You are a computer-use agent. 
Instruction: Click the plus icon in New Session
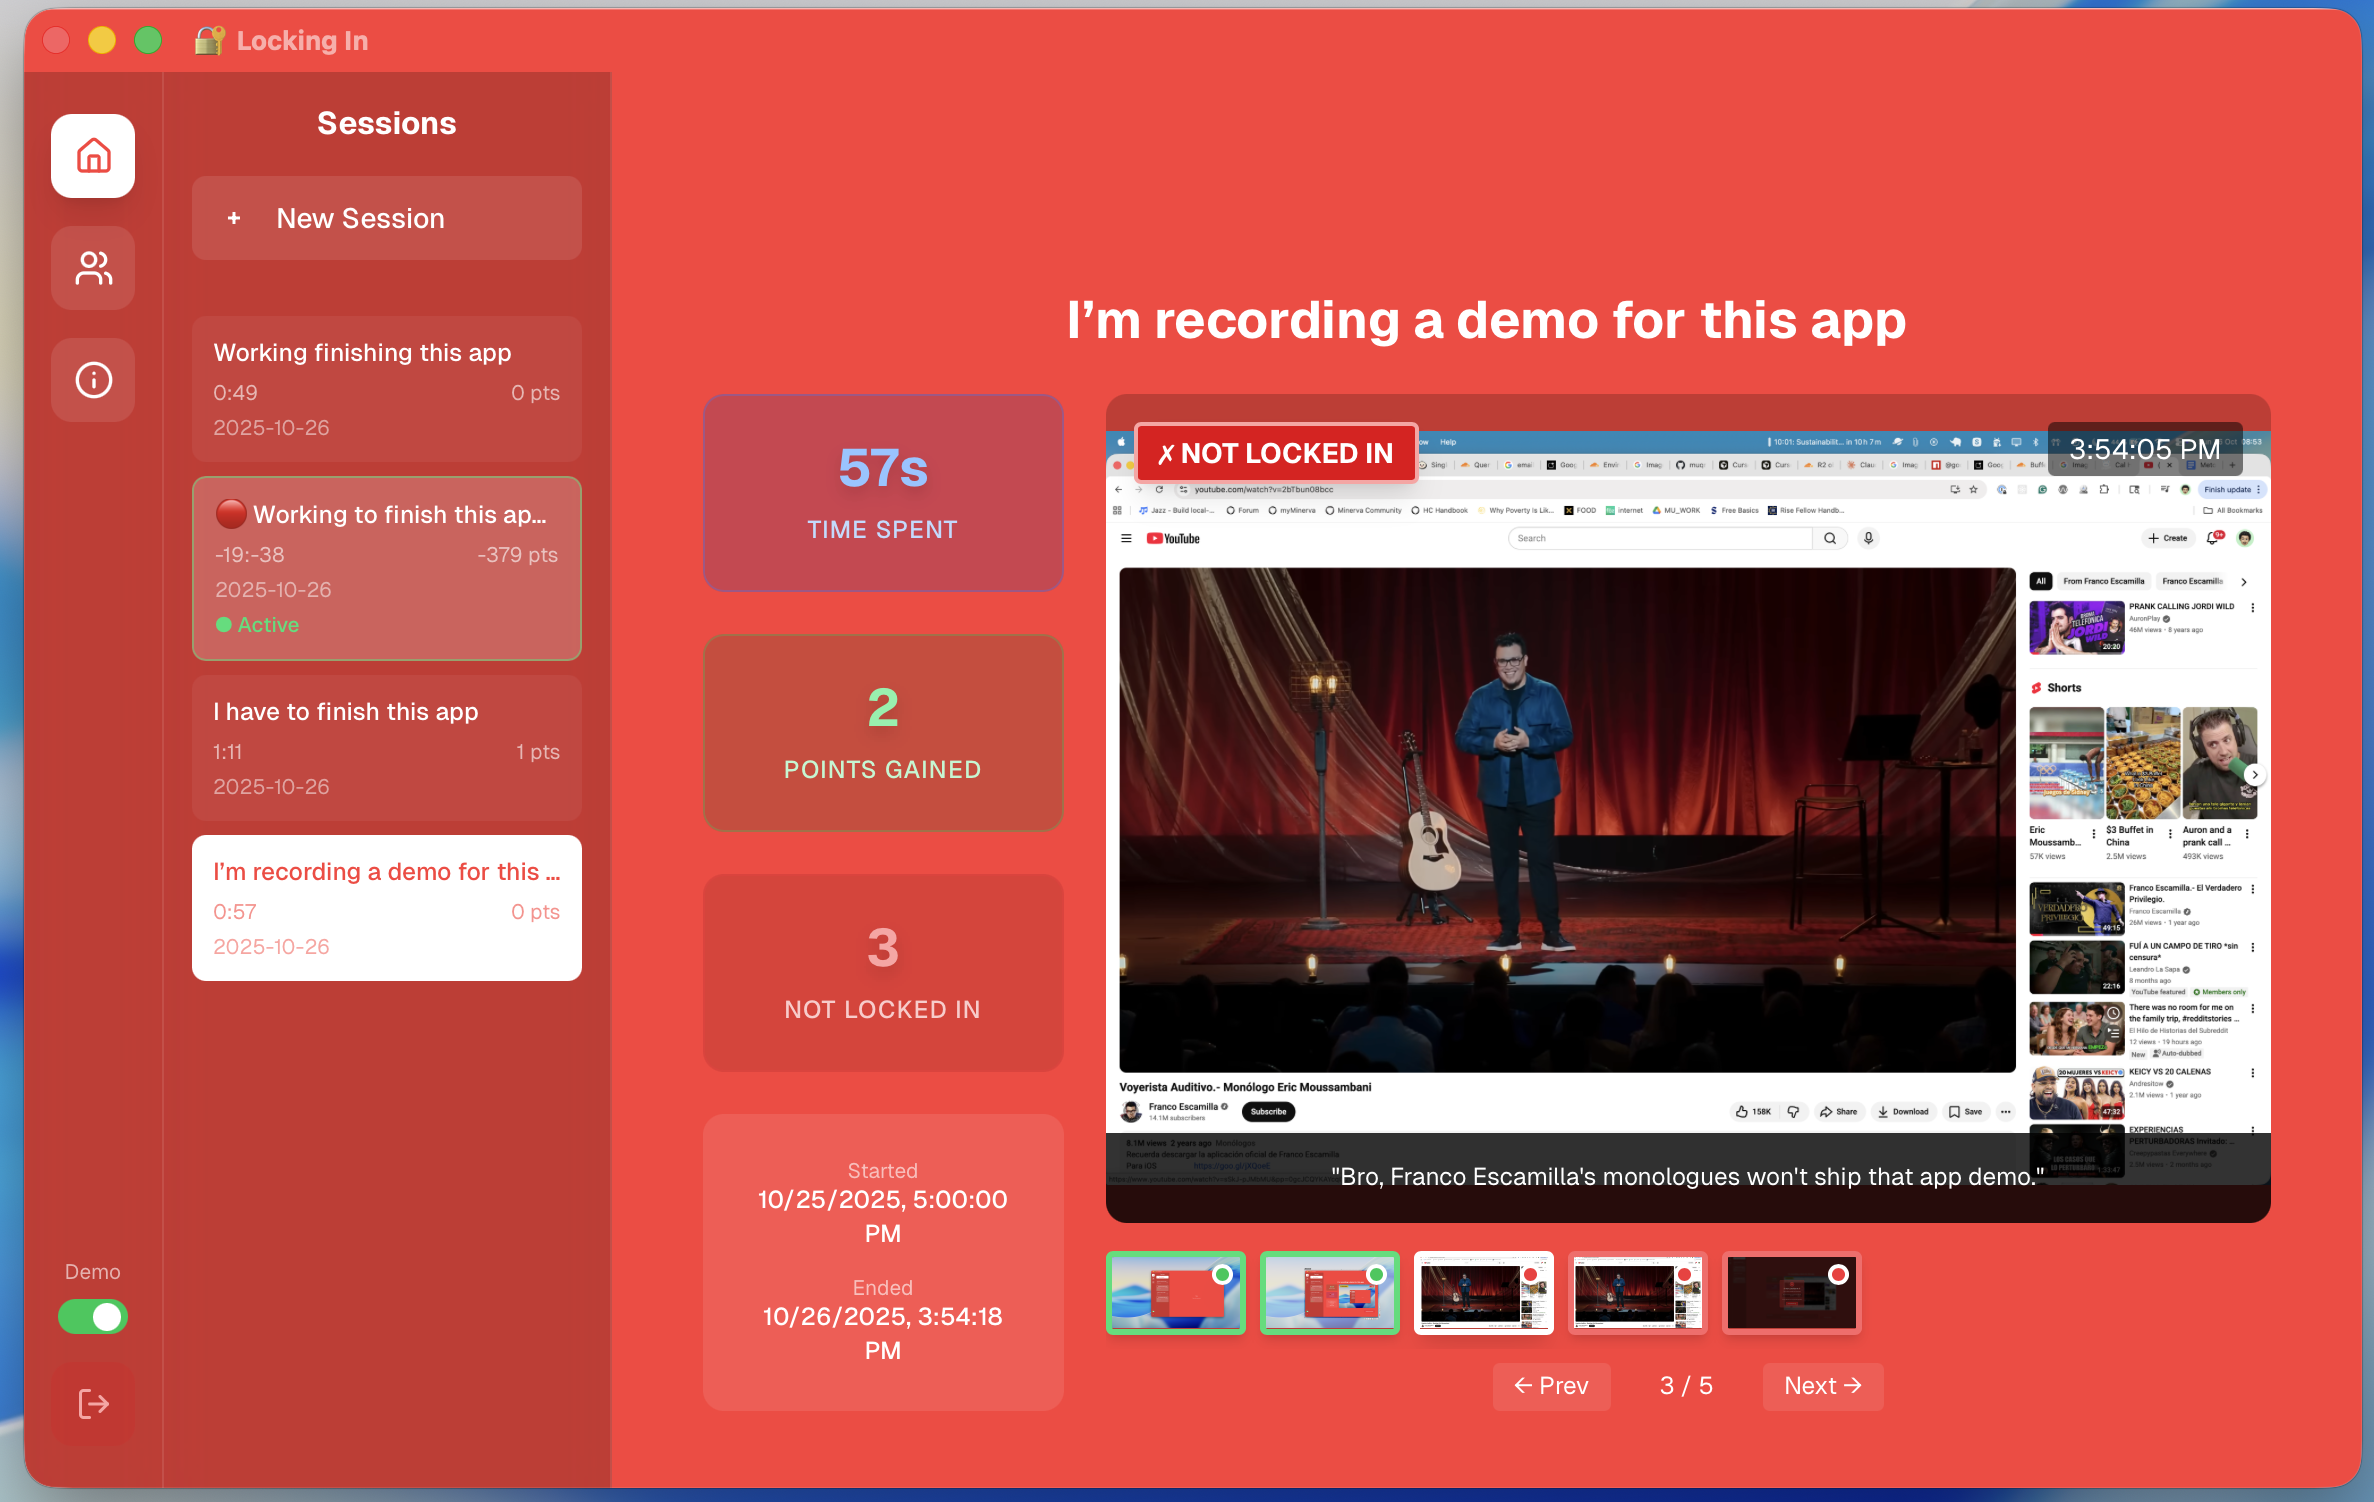(234, 218)
